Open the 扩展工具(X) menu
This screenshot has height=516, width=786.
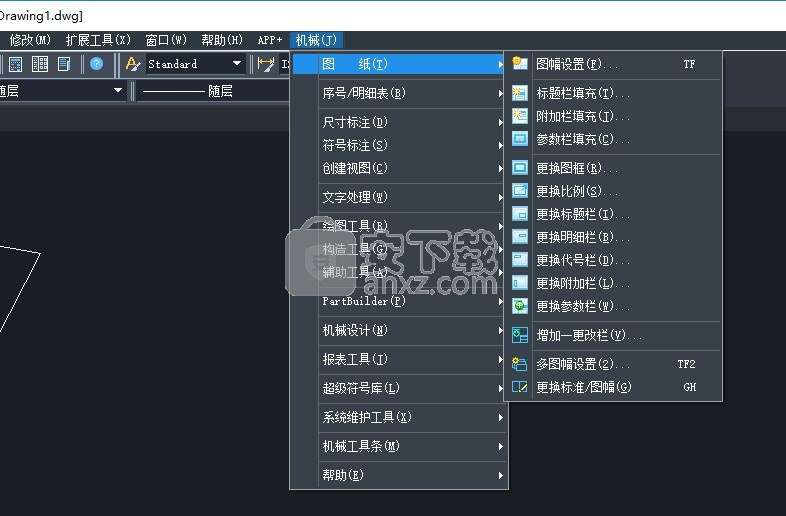click(98, 40)
